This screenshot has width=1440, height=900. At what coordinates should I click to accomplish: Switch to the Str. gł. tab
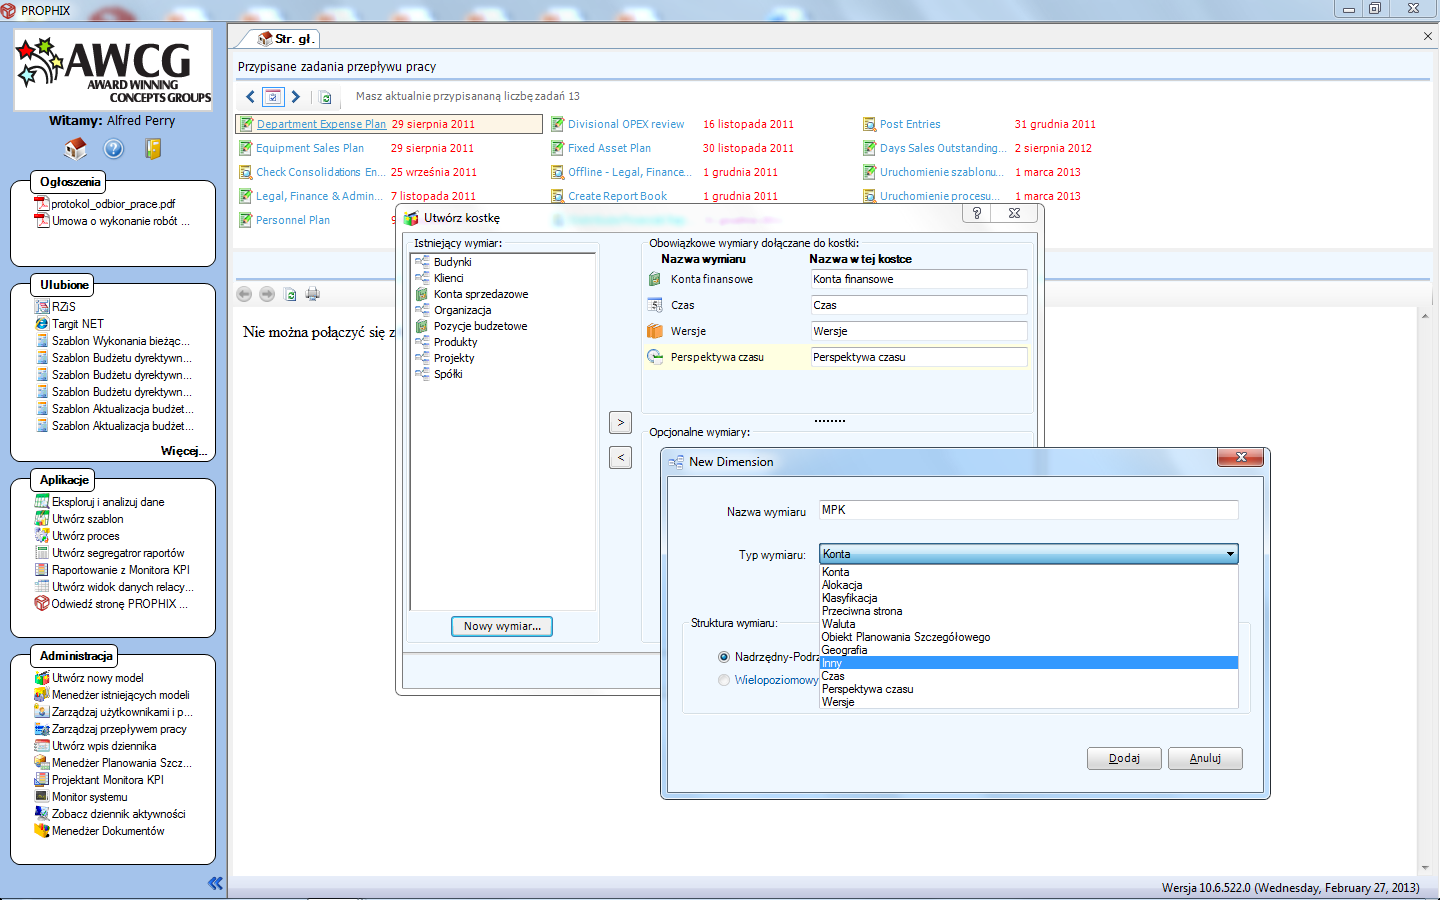pos(285,39)
